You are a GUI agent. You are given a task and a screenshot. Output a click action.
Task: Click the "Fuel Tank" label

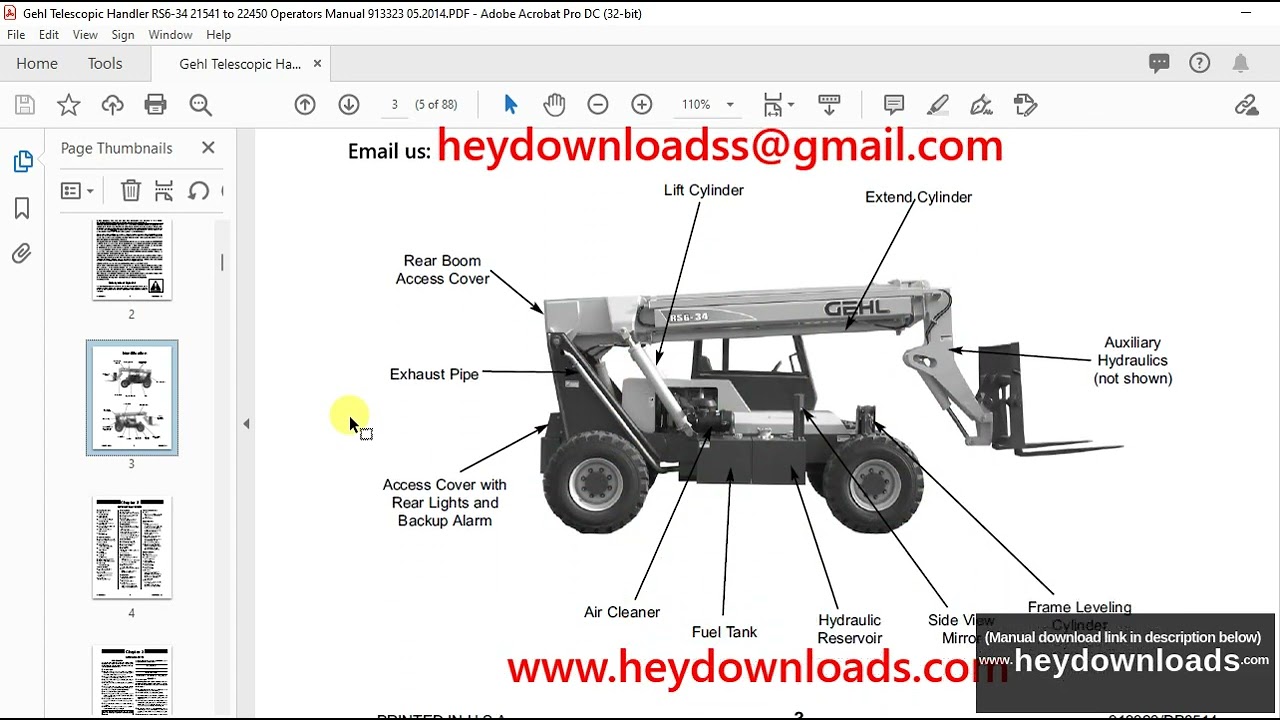click(724, 632)
